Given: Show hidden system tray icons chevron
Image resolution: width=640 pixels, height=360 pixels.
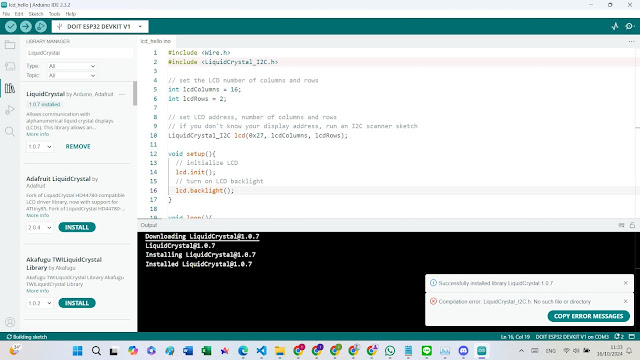Looking at the screenshot, I should point(521,351).
